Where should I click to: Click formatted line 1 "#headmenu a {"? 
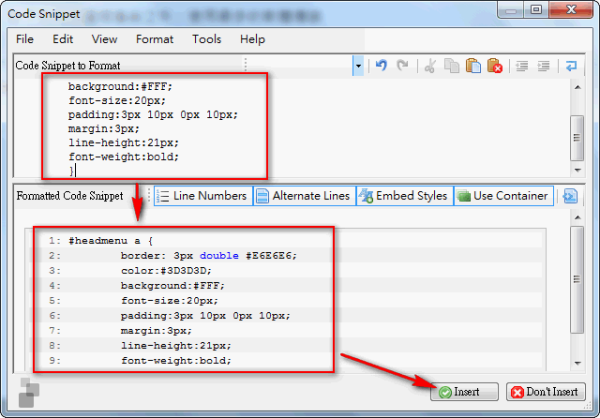coord(111,241)
